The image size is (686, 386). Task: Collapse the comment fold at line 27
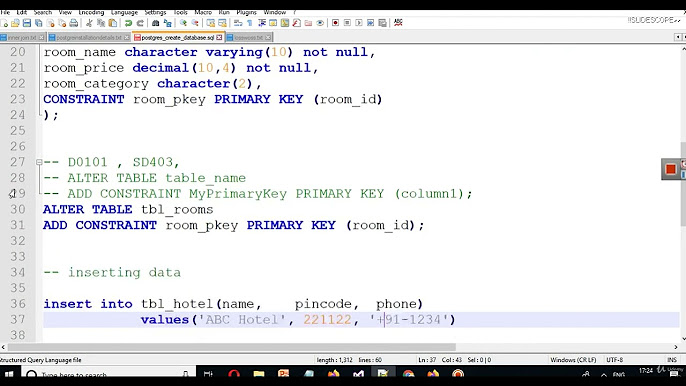tap(39, 162)
